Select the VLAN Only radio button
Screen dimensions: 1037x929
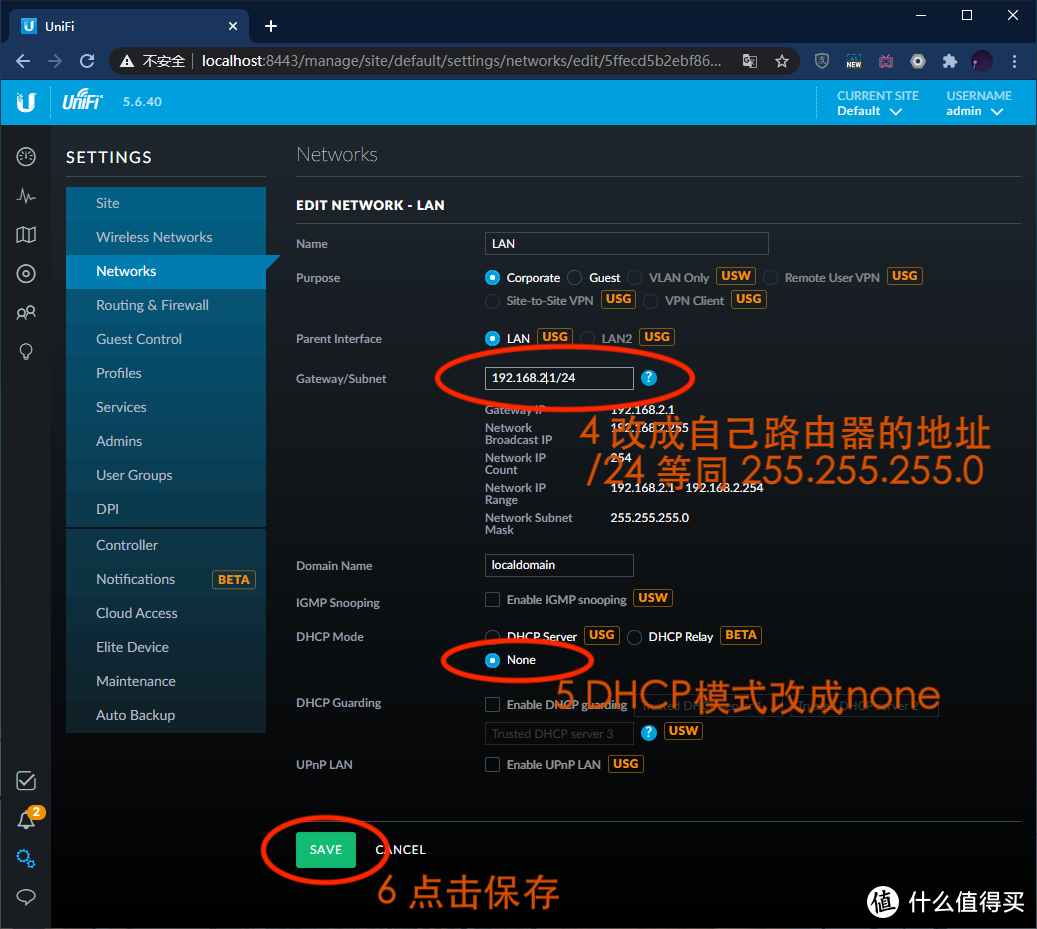coord(635,278)
